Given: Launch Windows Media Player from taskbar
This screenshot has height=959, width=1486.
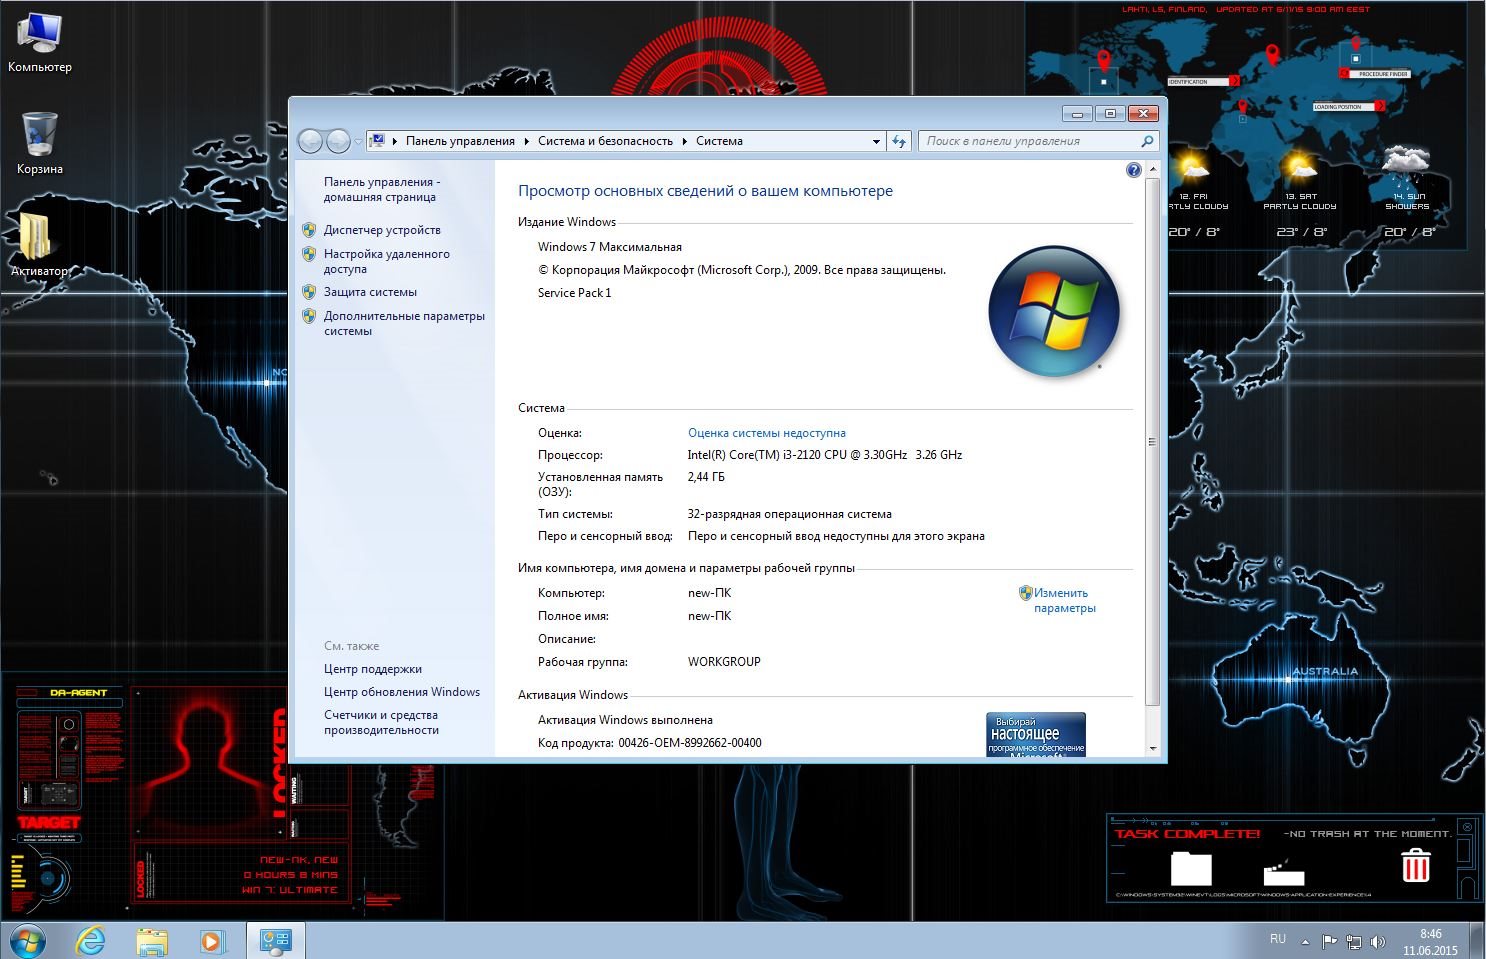Looking at the screenshot, I should pyautogui.click(x=211, y=941).
